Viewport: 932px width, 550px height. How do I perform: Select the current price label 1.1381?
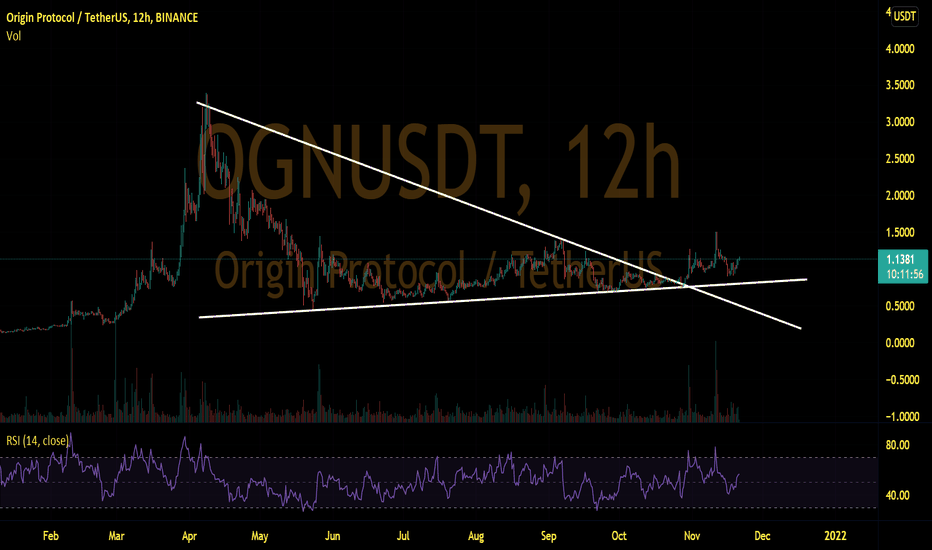[900, 259]
